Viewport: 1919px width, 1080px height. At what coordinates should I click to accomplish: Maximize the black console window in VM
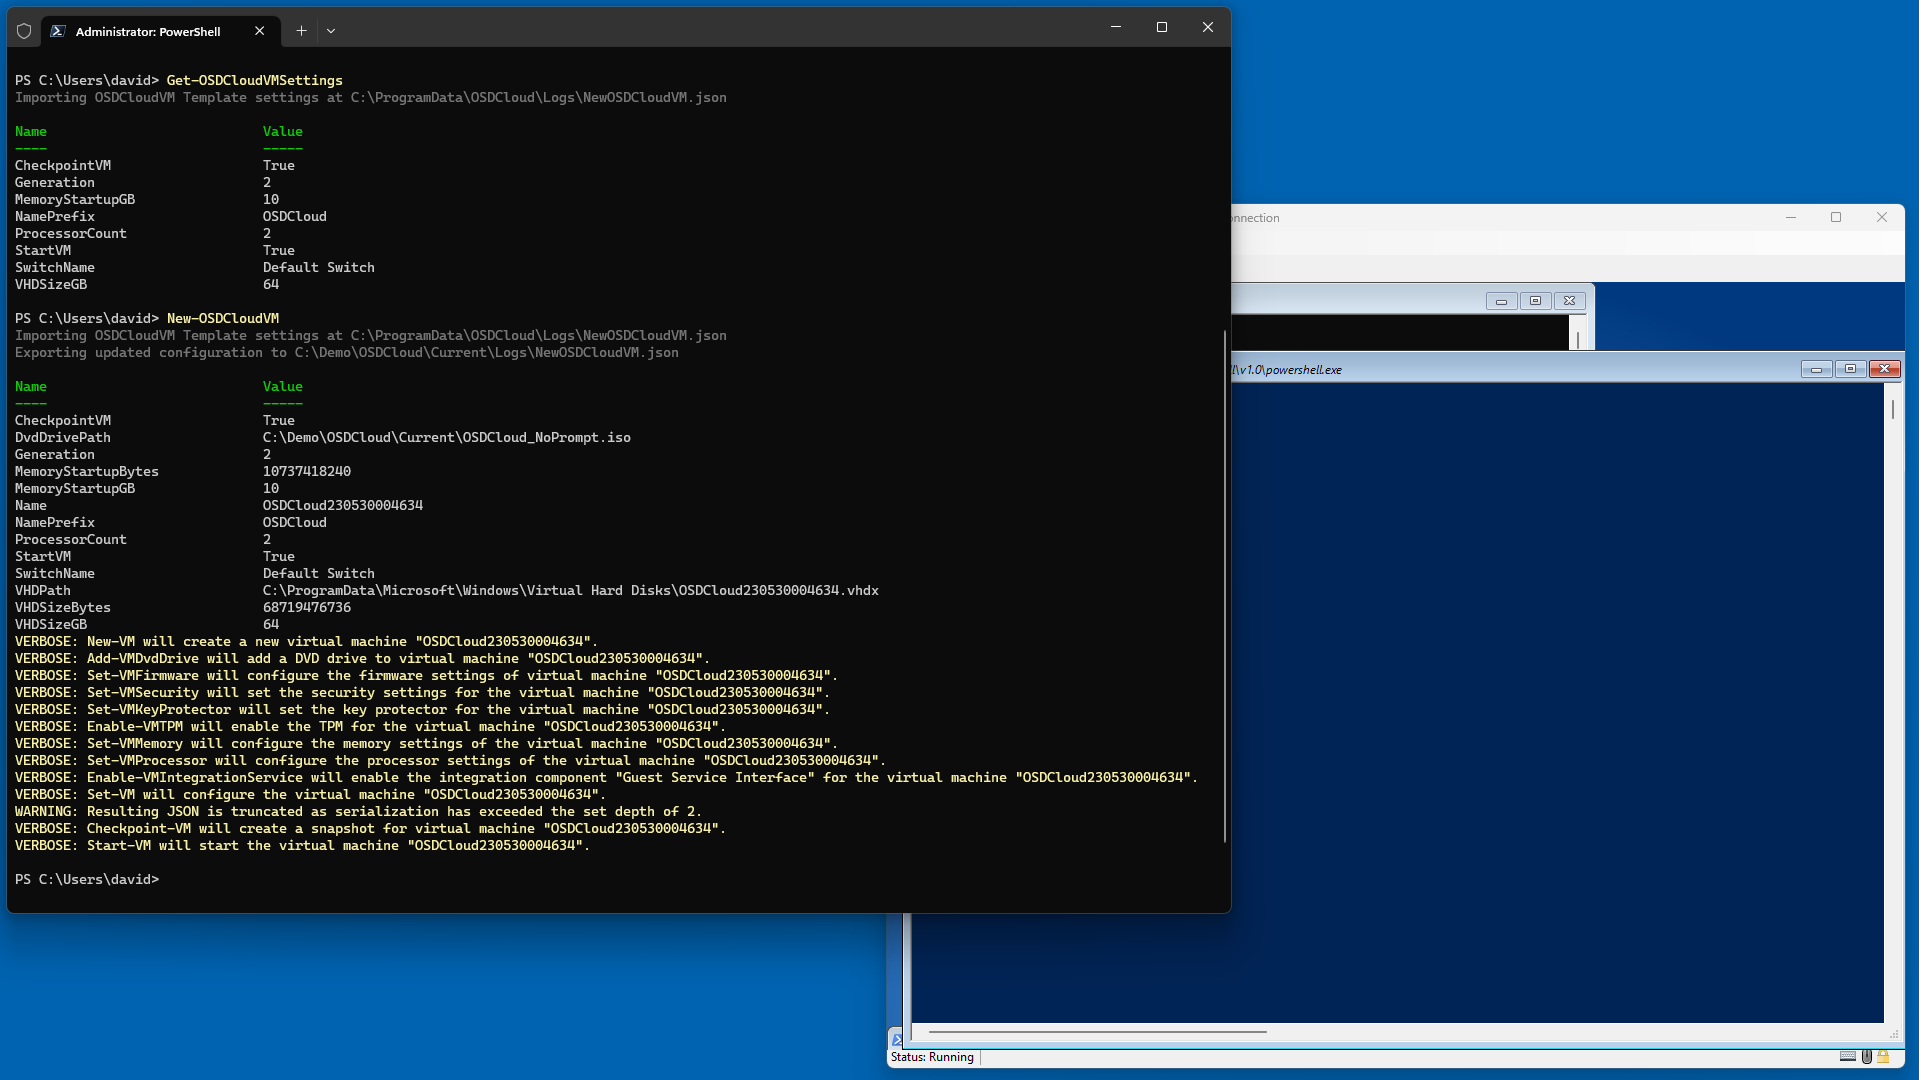point(1535,301)
